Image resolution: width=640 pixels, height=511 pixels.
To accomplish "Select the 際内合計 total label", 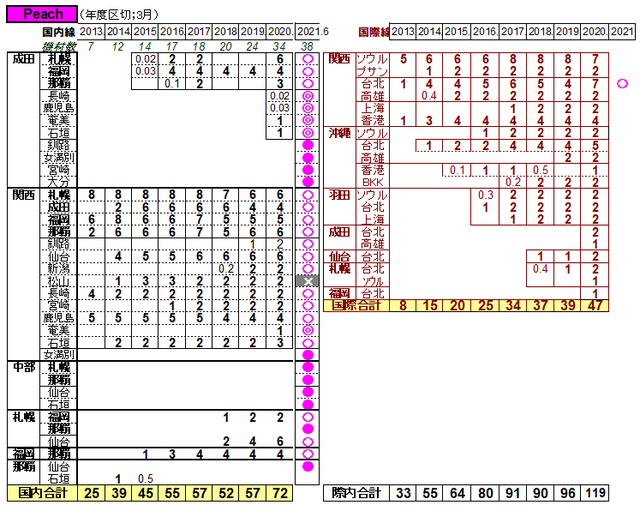I will pyautogui.click(x=356, y=493).
